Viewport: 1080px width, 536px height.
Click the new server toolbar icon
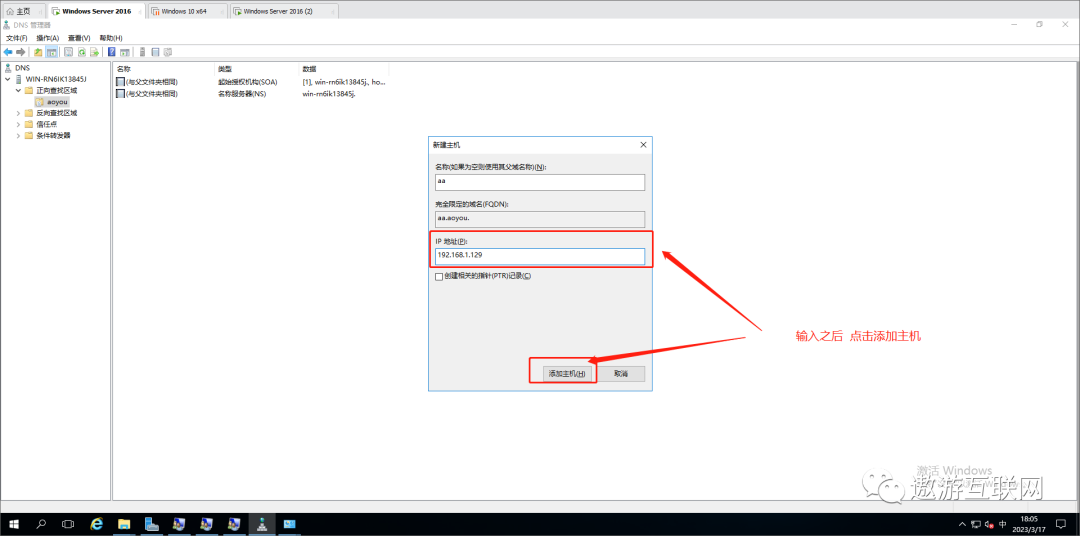(x=143, y=52)
